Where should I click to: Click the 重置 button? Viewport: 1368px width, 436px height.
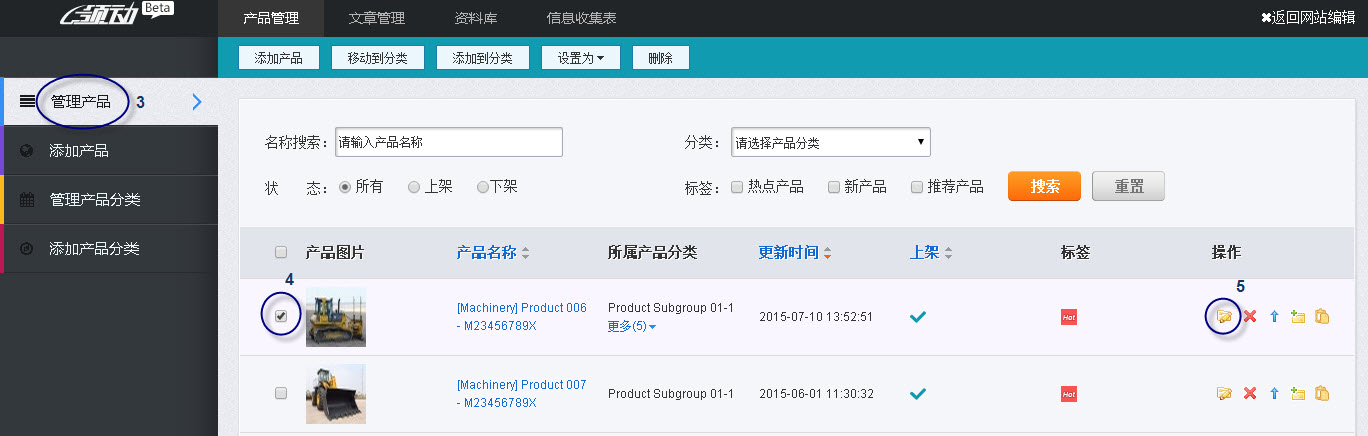pos(1128,187)
